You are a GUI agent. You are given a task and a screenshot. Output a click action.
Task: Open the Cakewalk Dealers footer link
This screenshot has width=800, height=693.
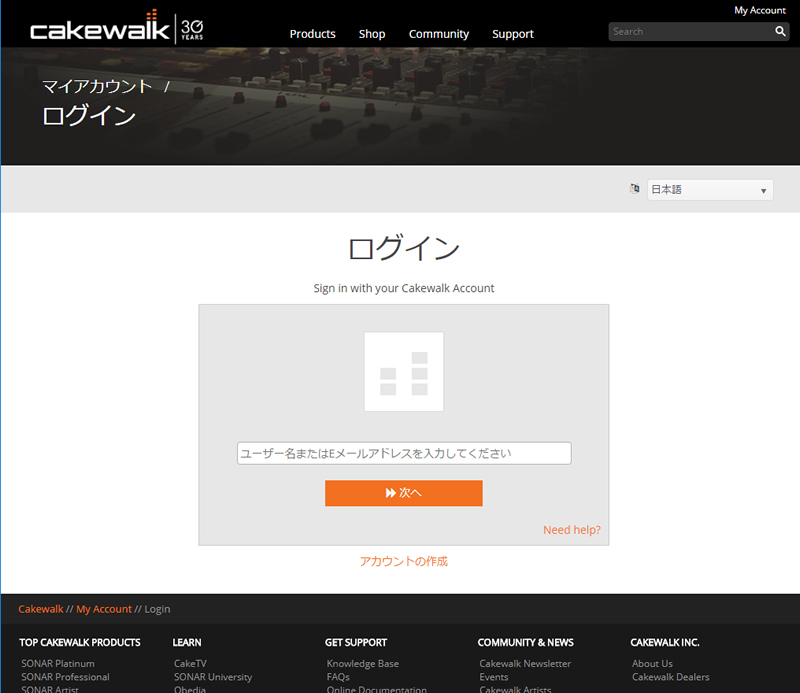coord(670,677)
